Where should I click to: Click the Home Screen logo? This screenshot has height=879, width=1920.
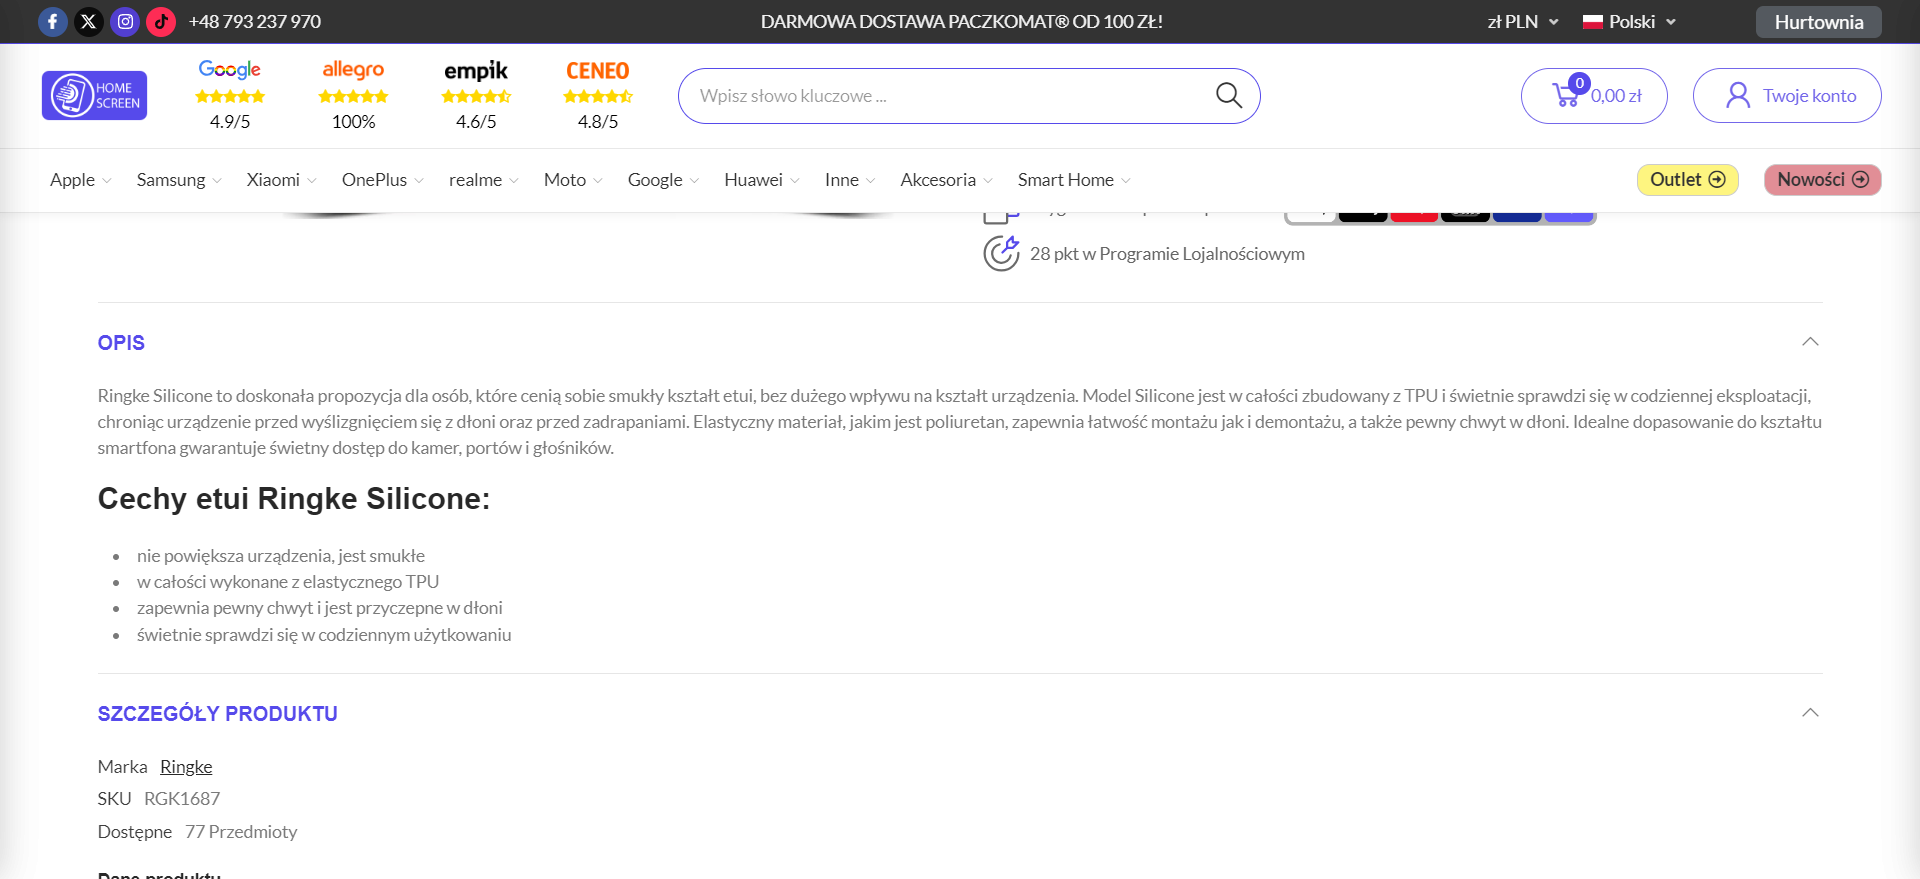tap(94, 96)
